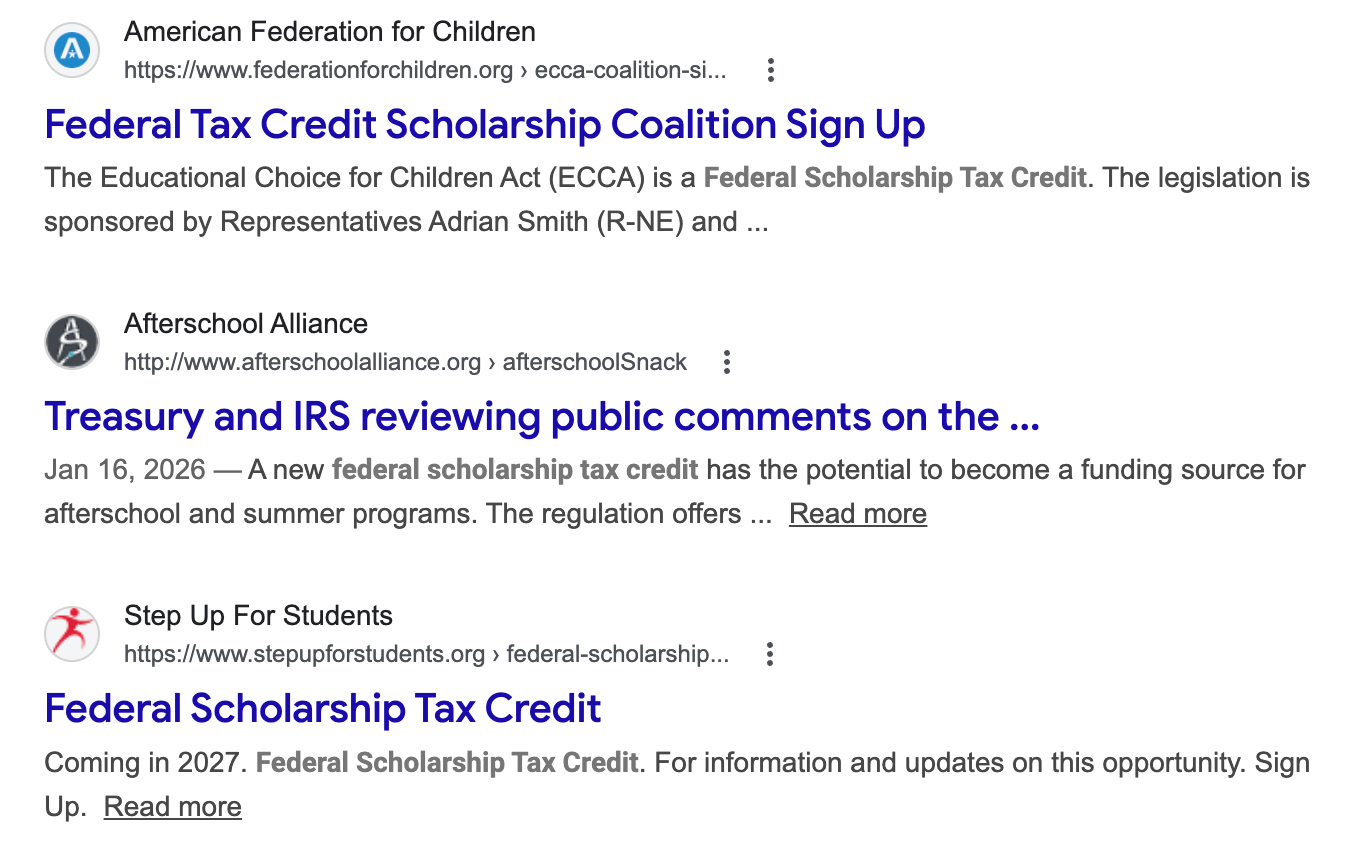Open three-dot menu for stepupforstudents.org result

point(770,654)
